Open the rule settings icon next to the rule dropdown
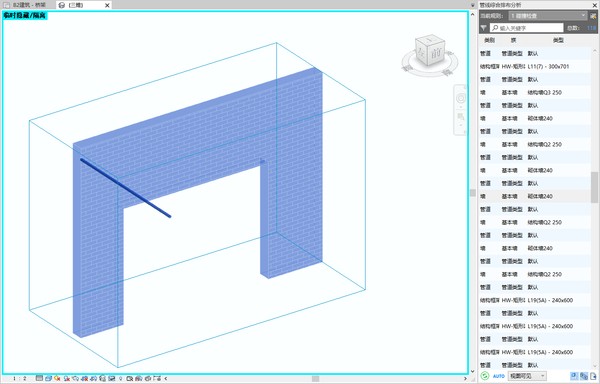This screenshot has width=600, height=384. pyautogui.click(x=593, y=16)
